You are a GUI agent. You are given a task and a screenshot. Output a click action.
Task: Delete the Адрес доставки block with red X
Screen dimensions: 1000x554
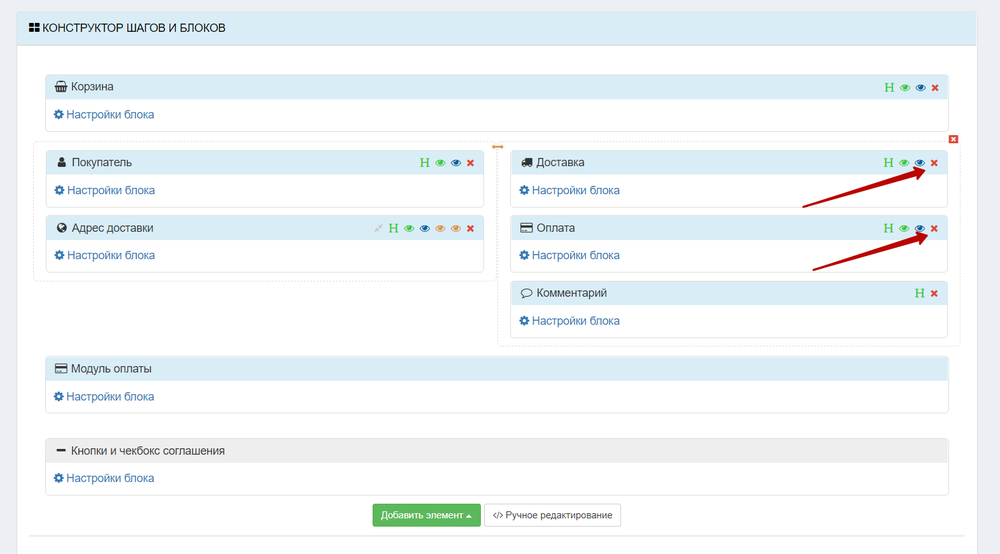point(471,228)
